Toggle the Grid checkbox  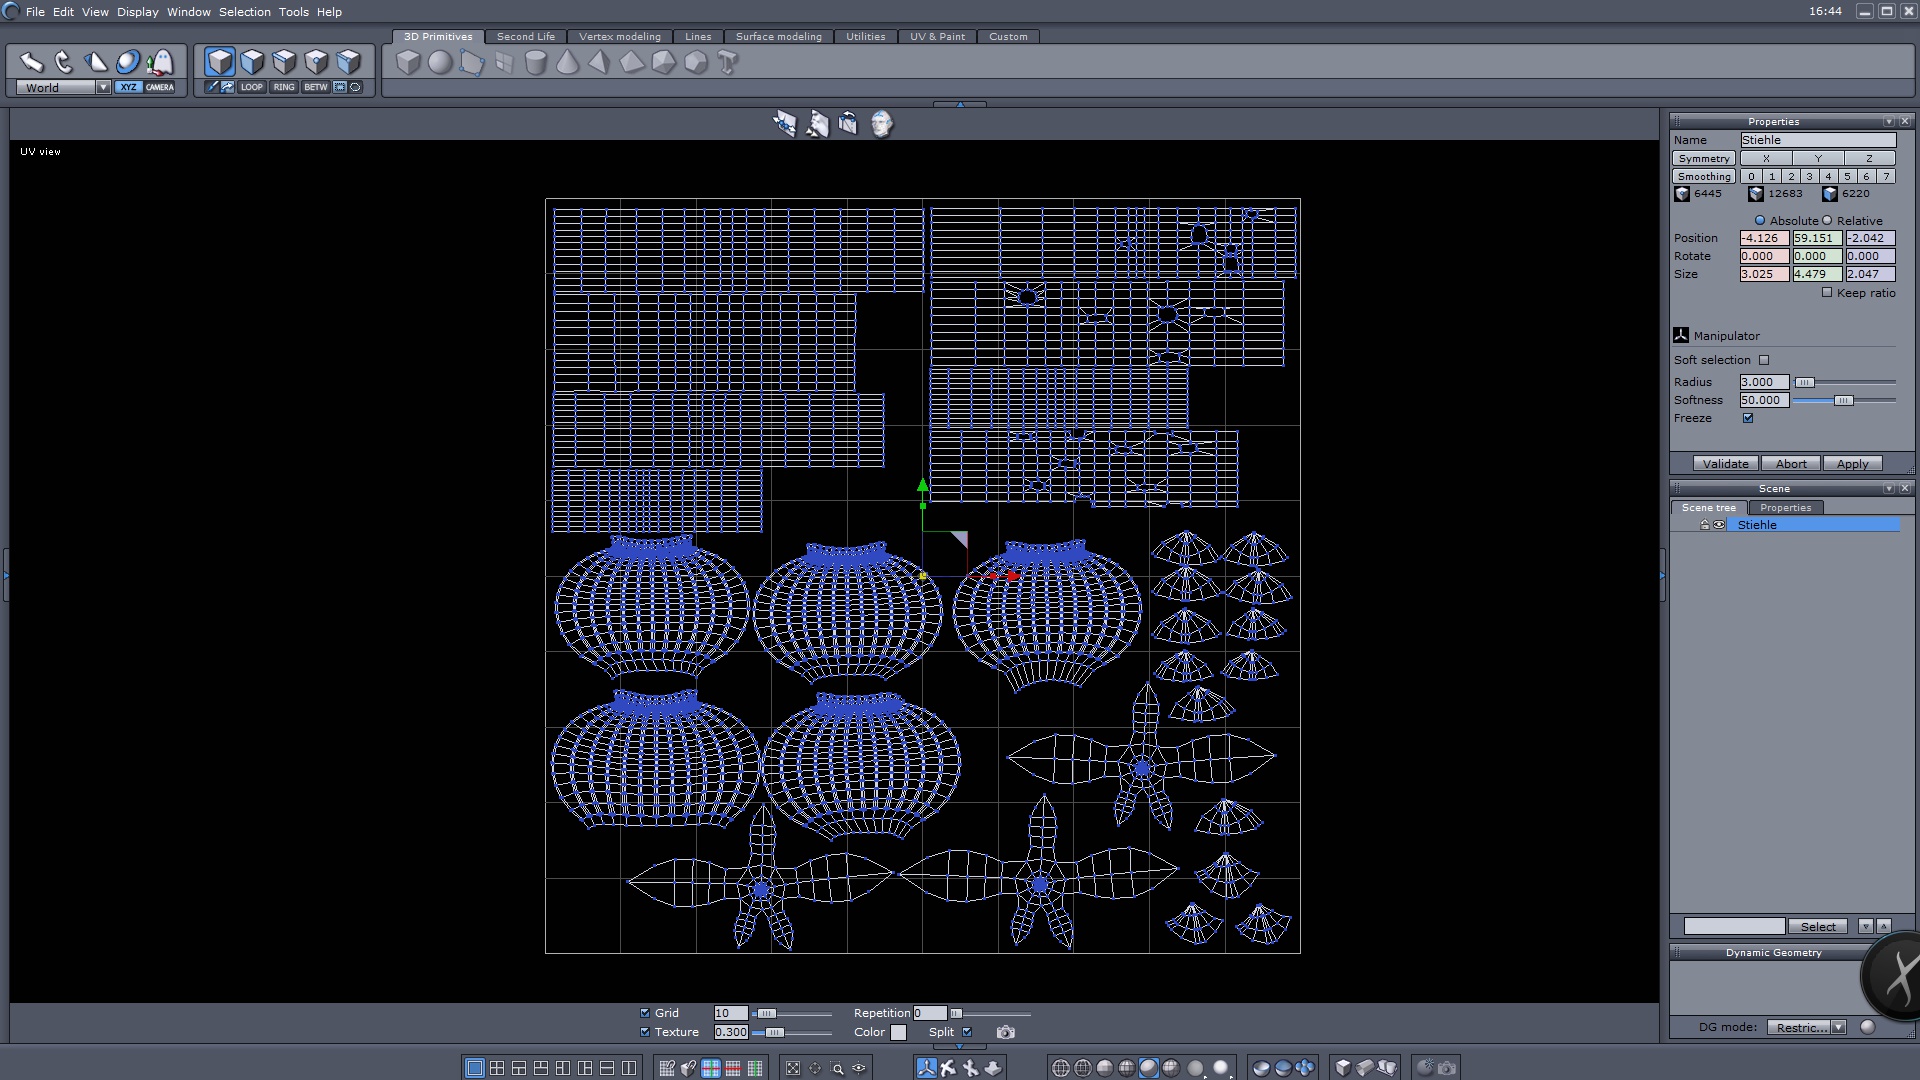point(645,1013)
